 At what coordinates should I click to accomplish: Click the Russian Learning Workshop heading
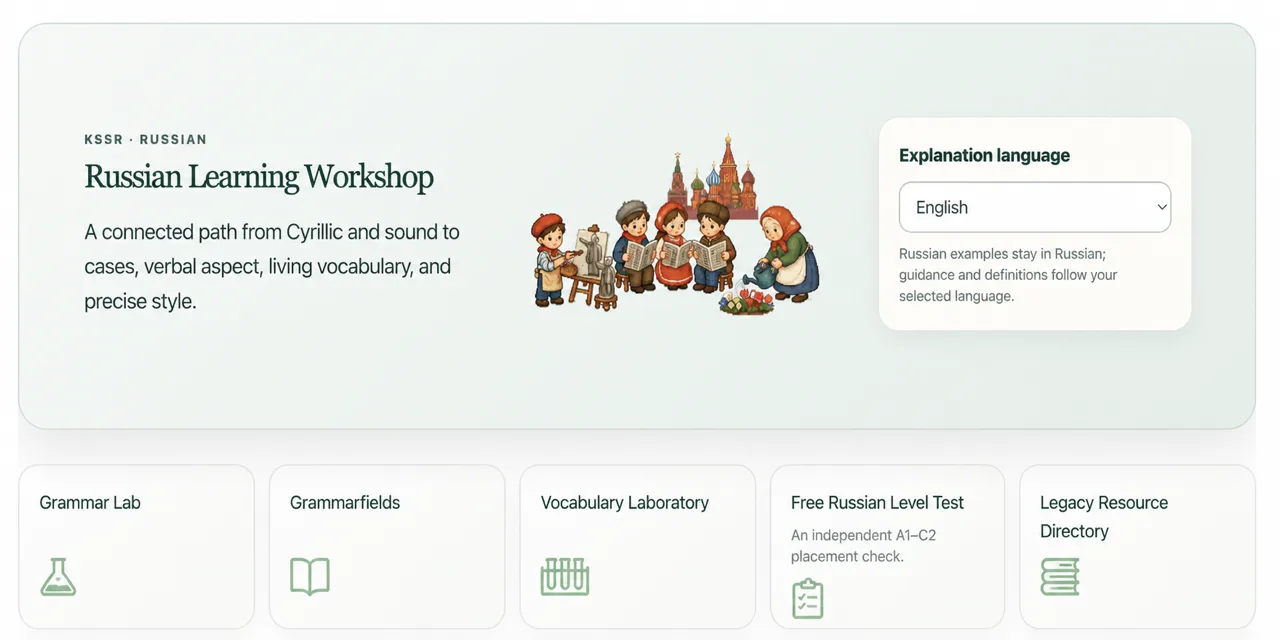tap(259, 177)
